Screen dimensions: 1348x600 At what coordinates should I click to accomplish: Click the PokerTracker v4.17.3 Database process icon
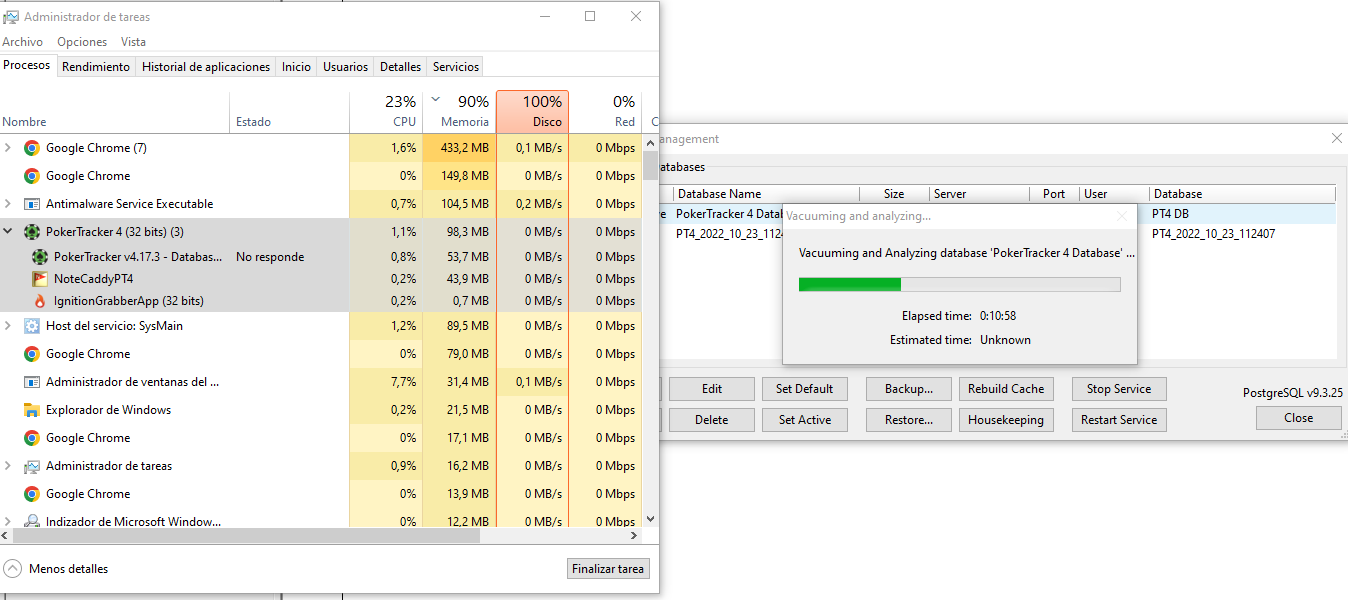tap(40, 257)
